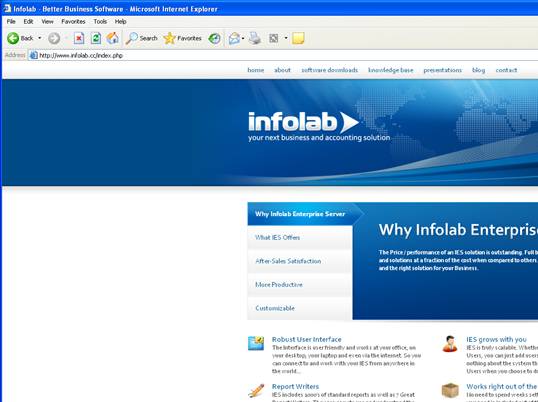Open the Search magnifier toolbar button
538x402 pixels.
(x=141, y=38)
